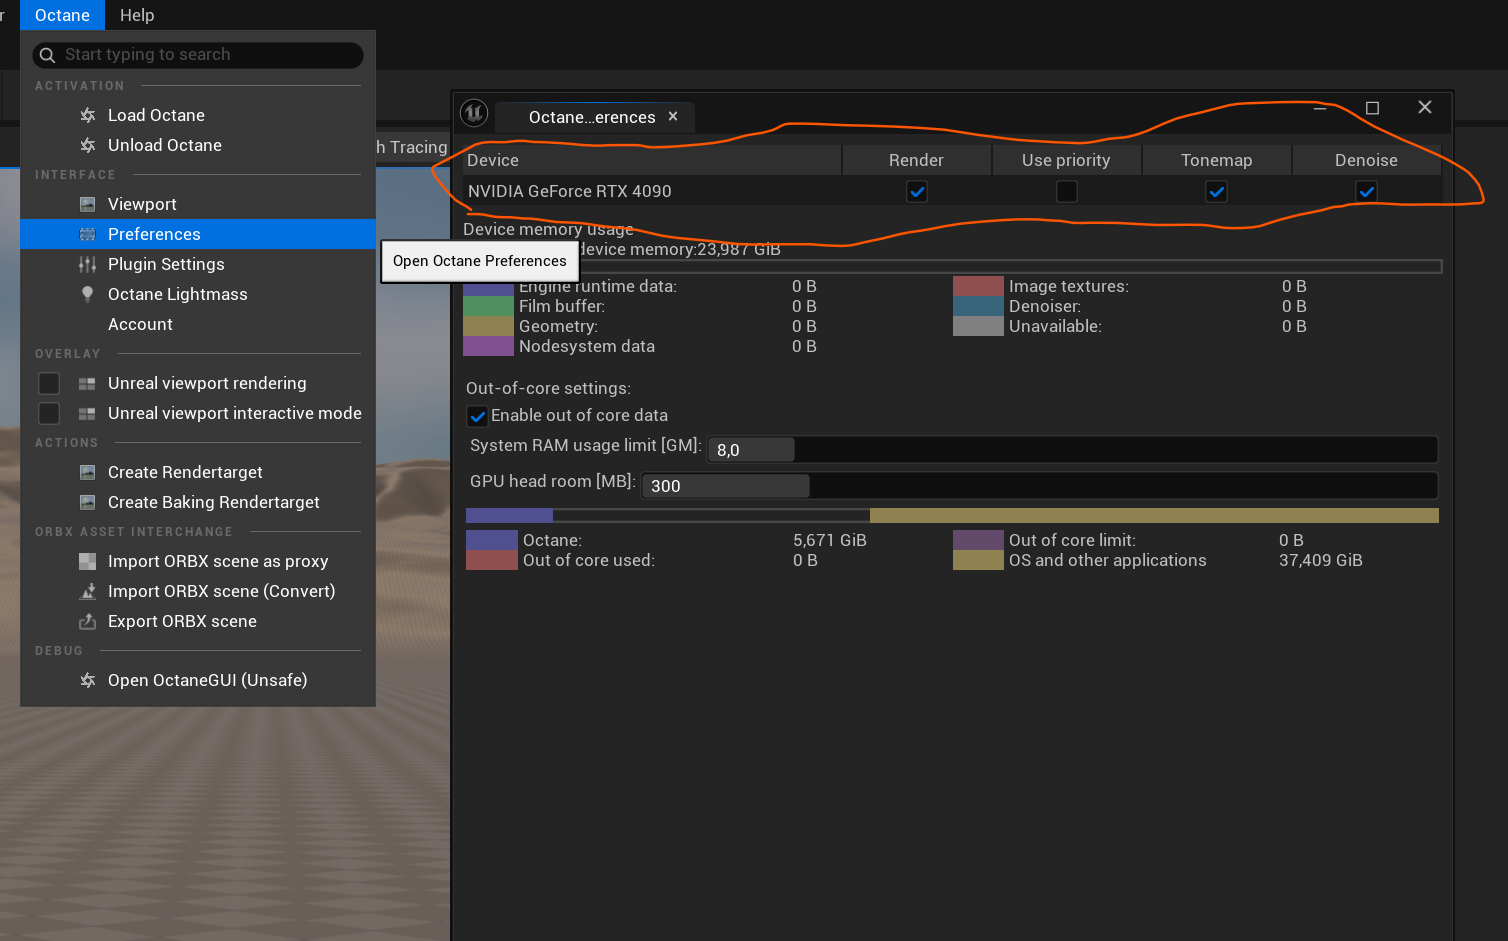Select Create Baking Rendertarget action
This screenshot has width=1508, height=941.
198,502
